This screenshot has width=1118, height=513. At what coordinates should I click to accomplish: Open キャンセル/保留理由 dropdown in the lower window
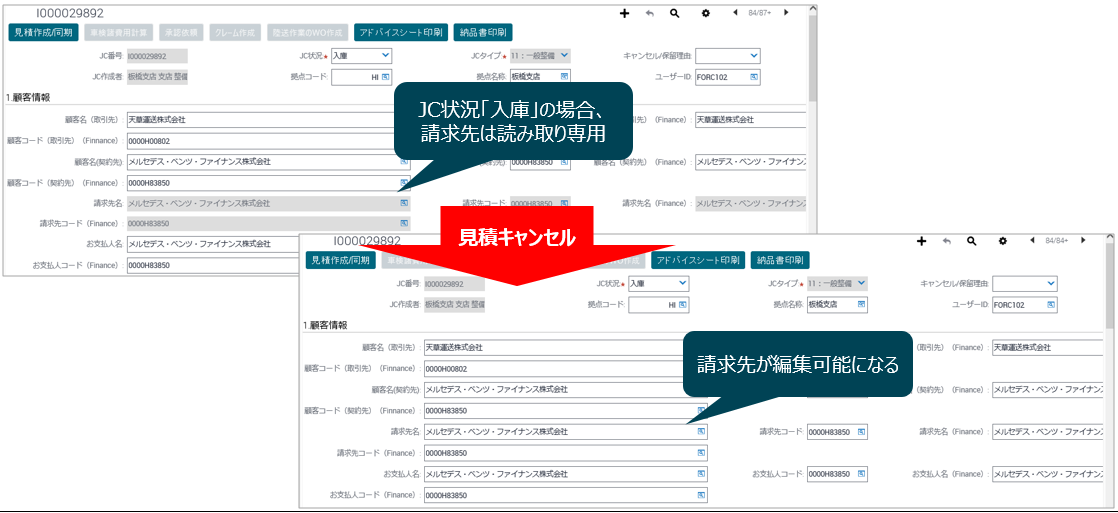point(1050,284)
